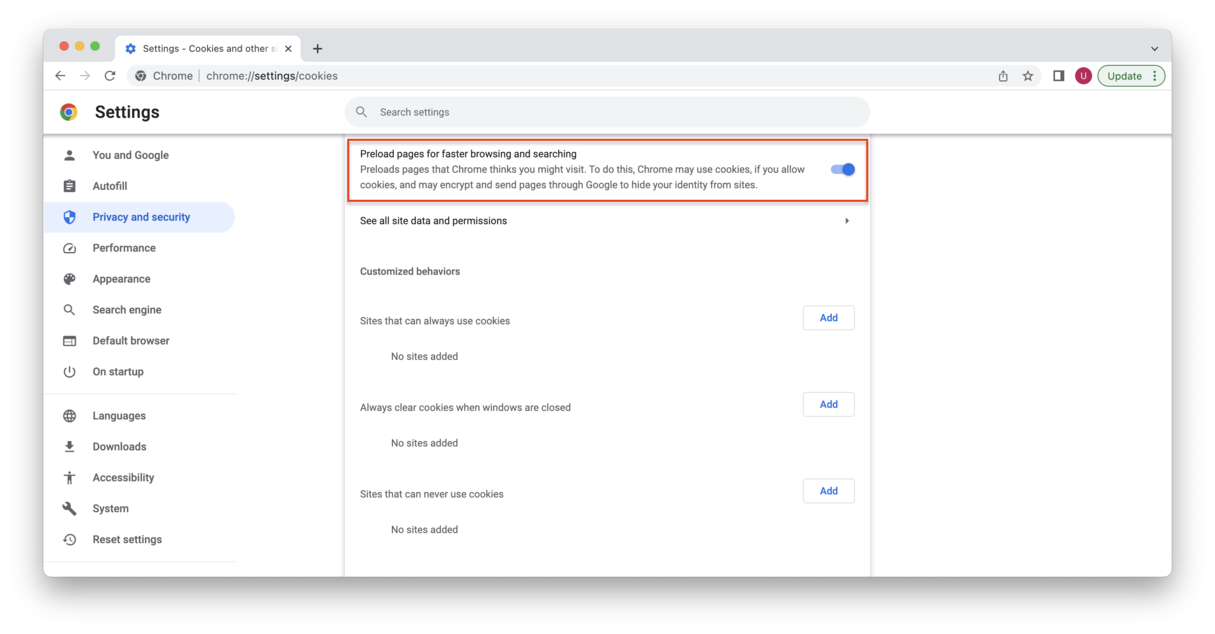
Task: Open the Appearance settings section
Action: 121,279
